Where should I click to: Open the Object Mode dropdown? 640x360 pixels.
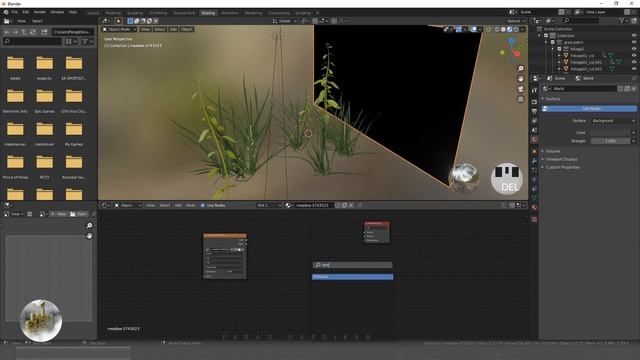pyautogui.click(x=119, y=29)
